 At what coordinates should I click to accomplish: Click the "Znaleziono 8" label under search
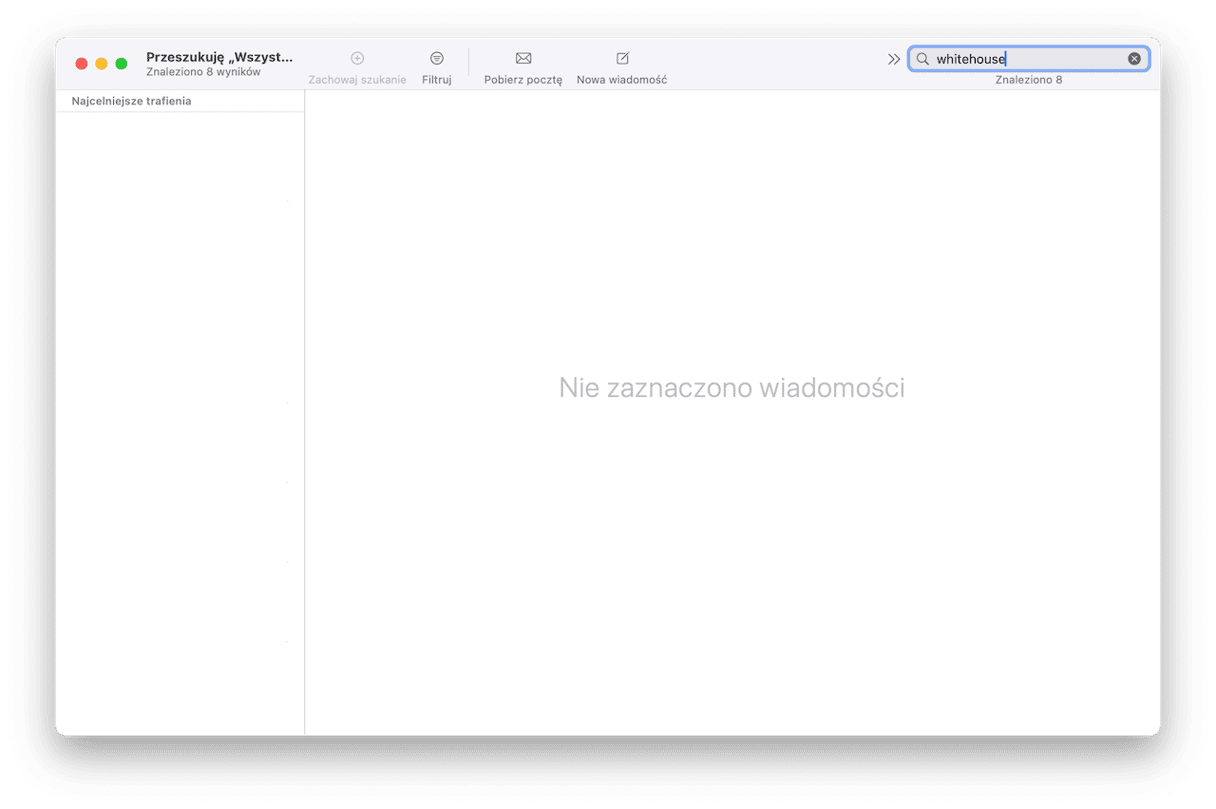pyautogui.click(x=1029, y=80)
